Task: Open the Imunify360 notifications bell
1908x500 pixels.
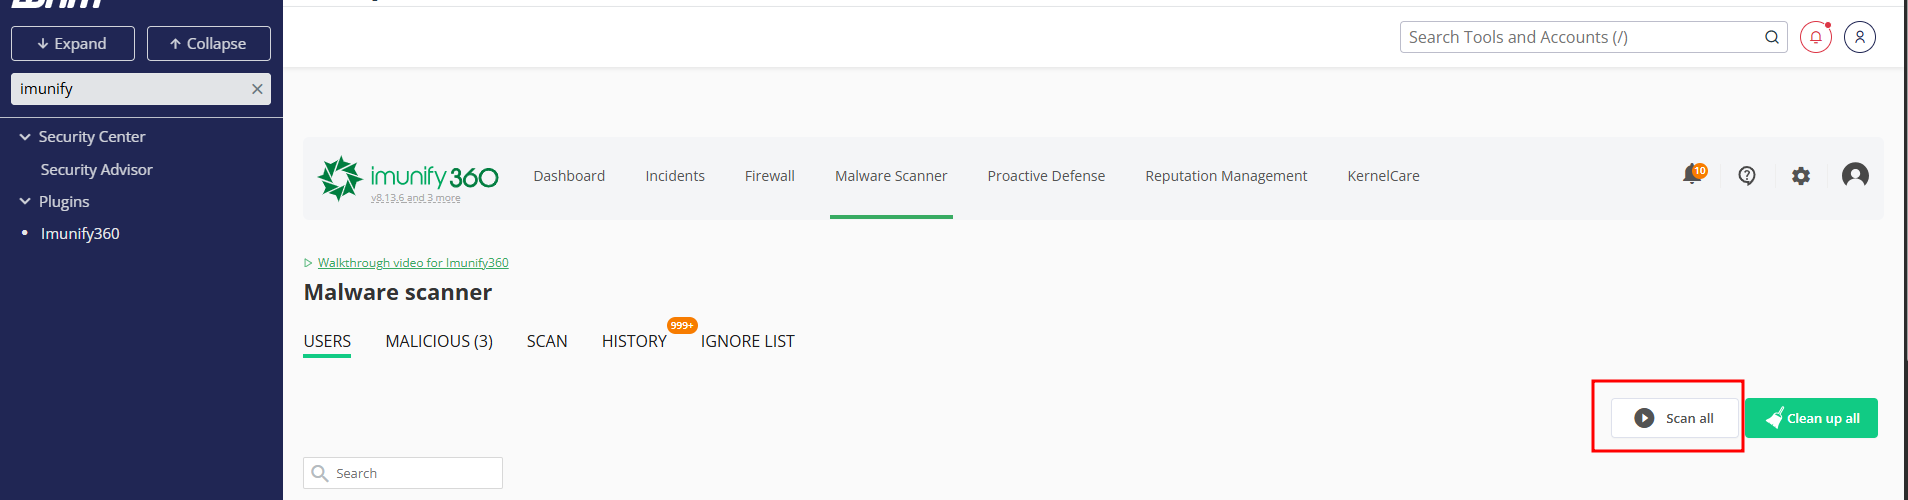Action: pyautogui.click(x=1693, y=175)
